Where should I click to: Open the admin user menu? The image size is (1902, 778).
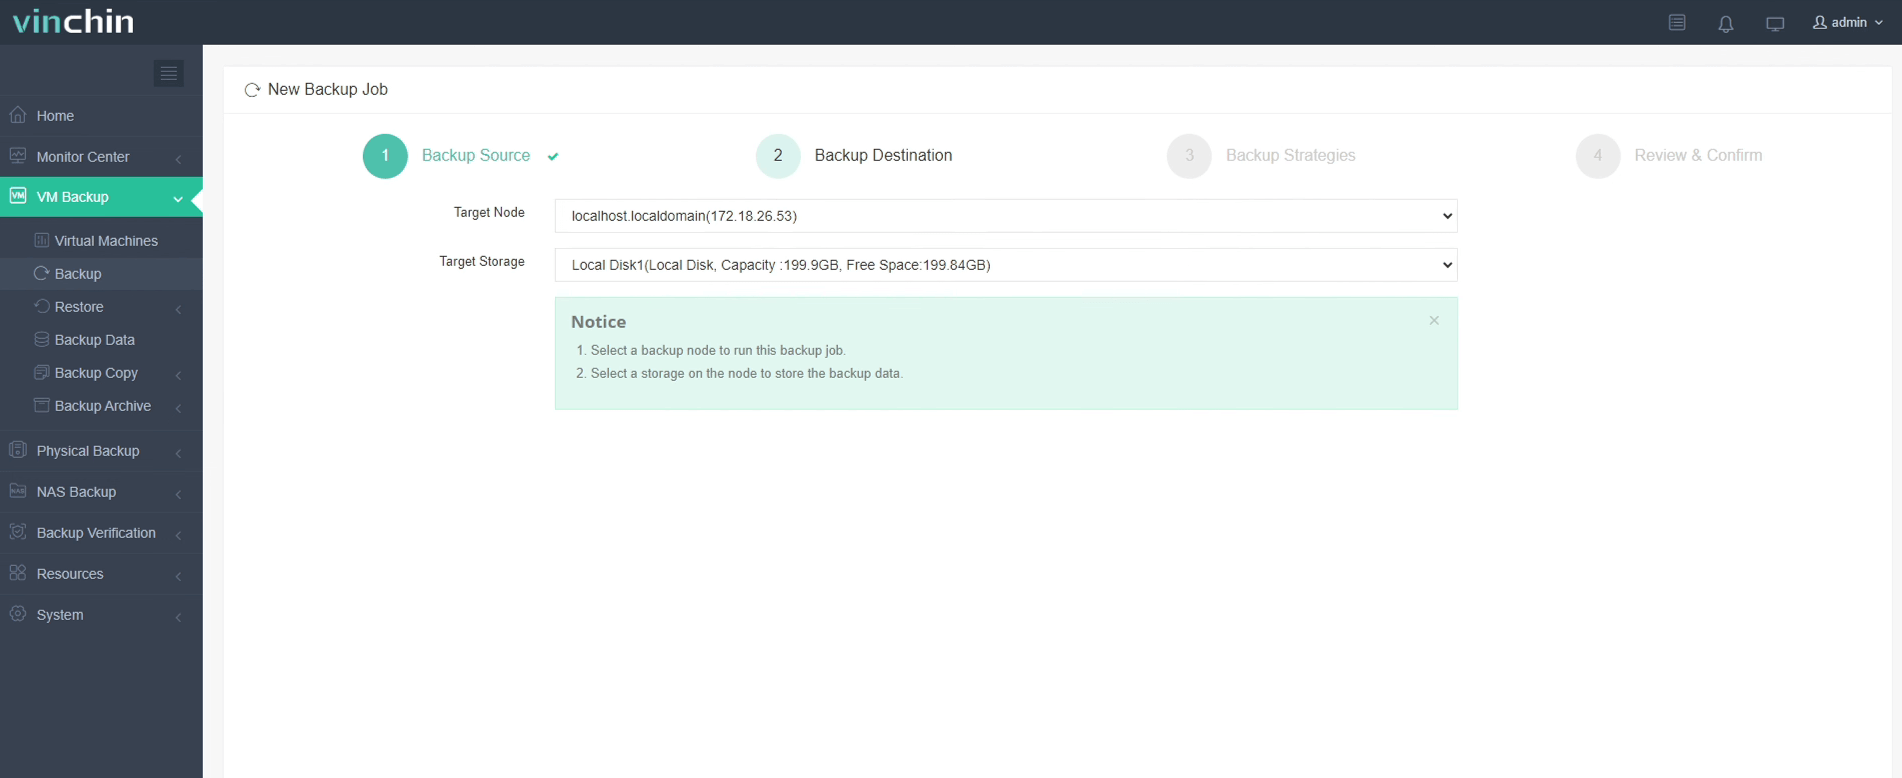(x=1848, y=22)
